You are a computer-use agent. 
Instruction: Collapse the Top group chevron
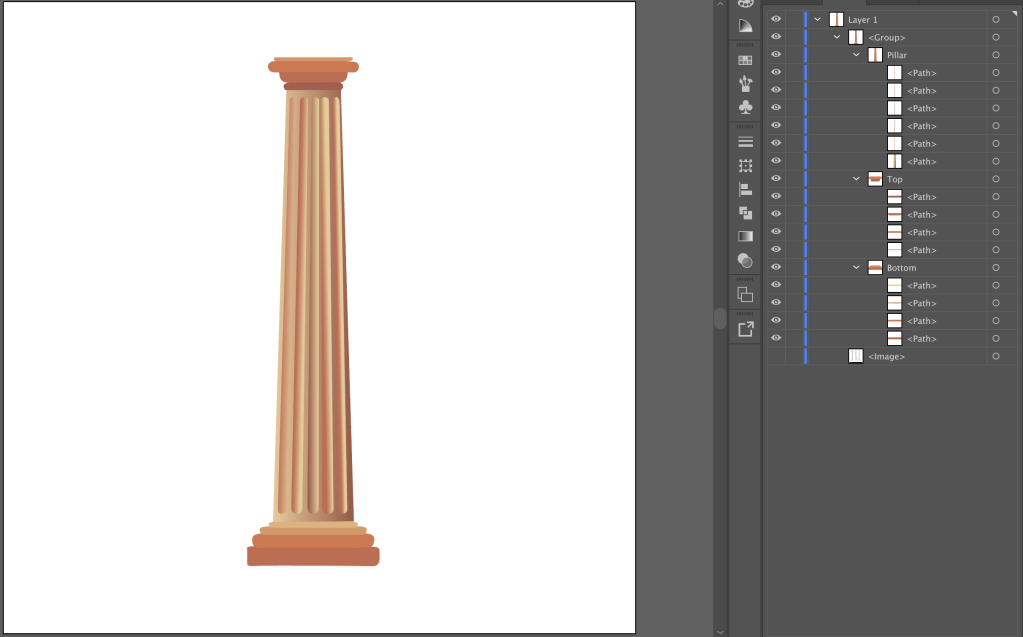coord(856,179)
